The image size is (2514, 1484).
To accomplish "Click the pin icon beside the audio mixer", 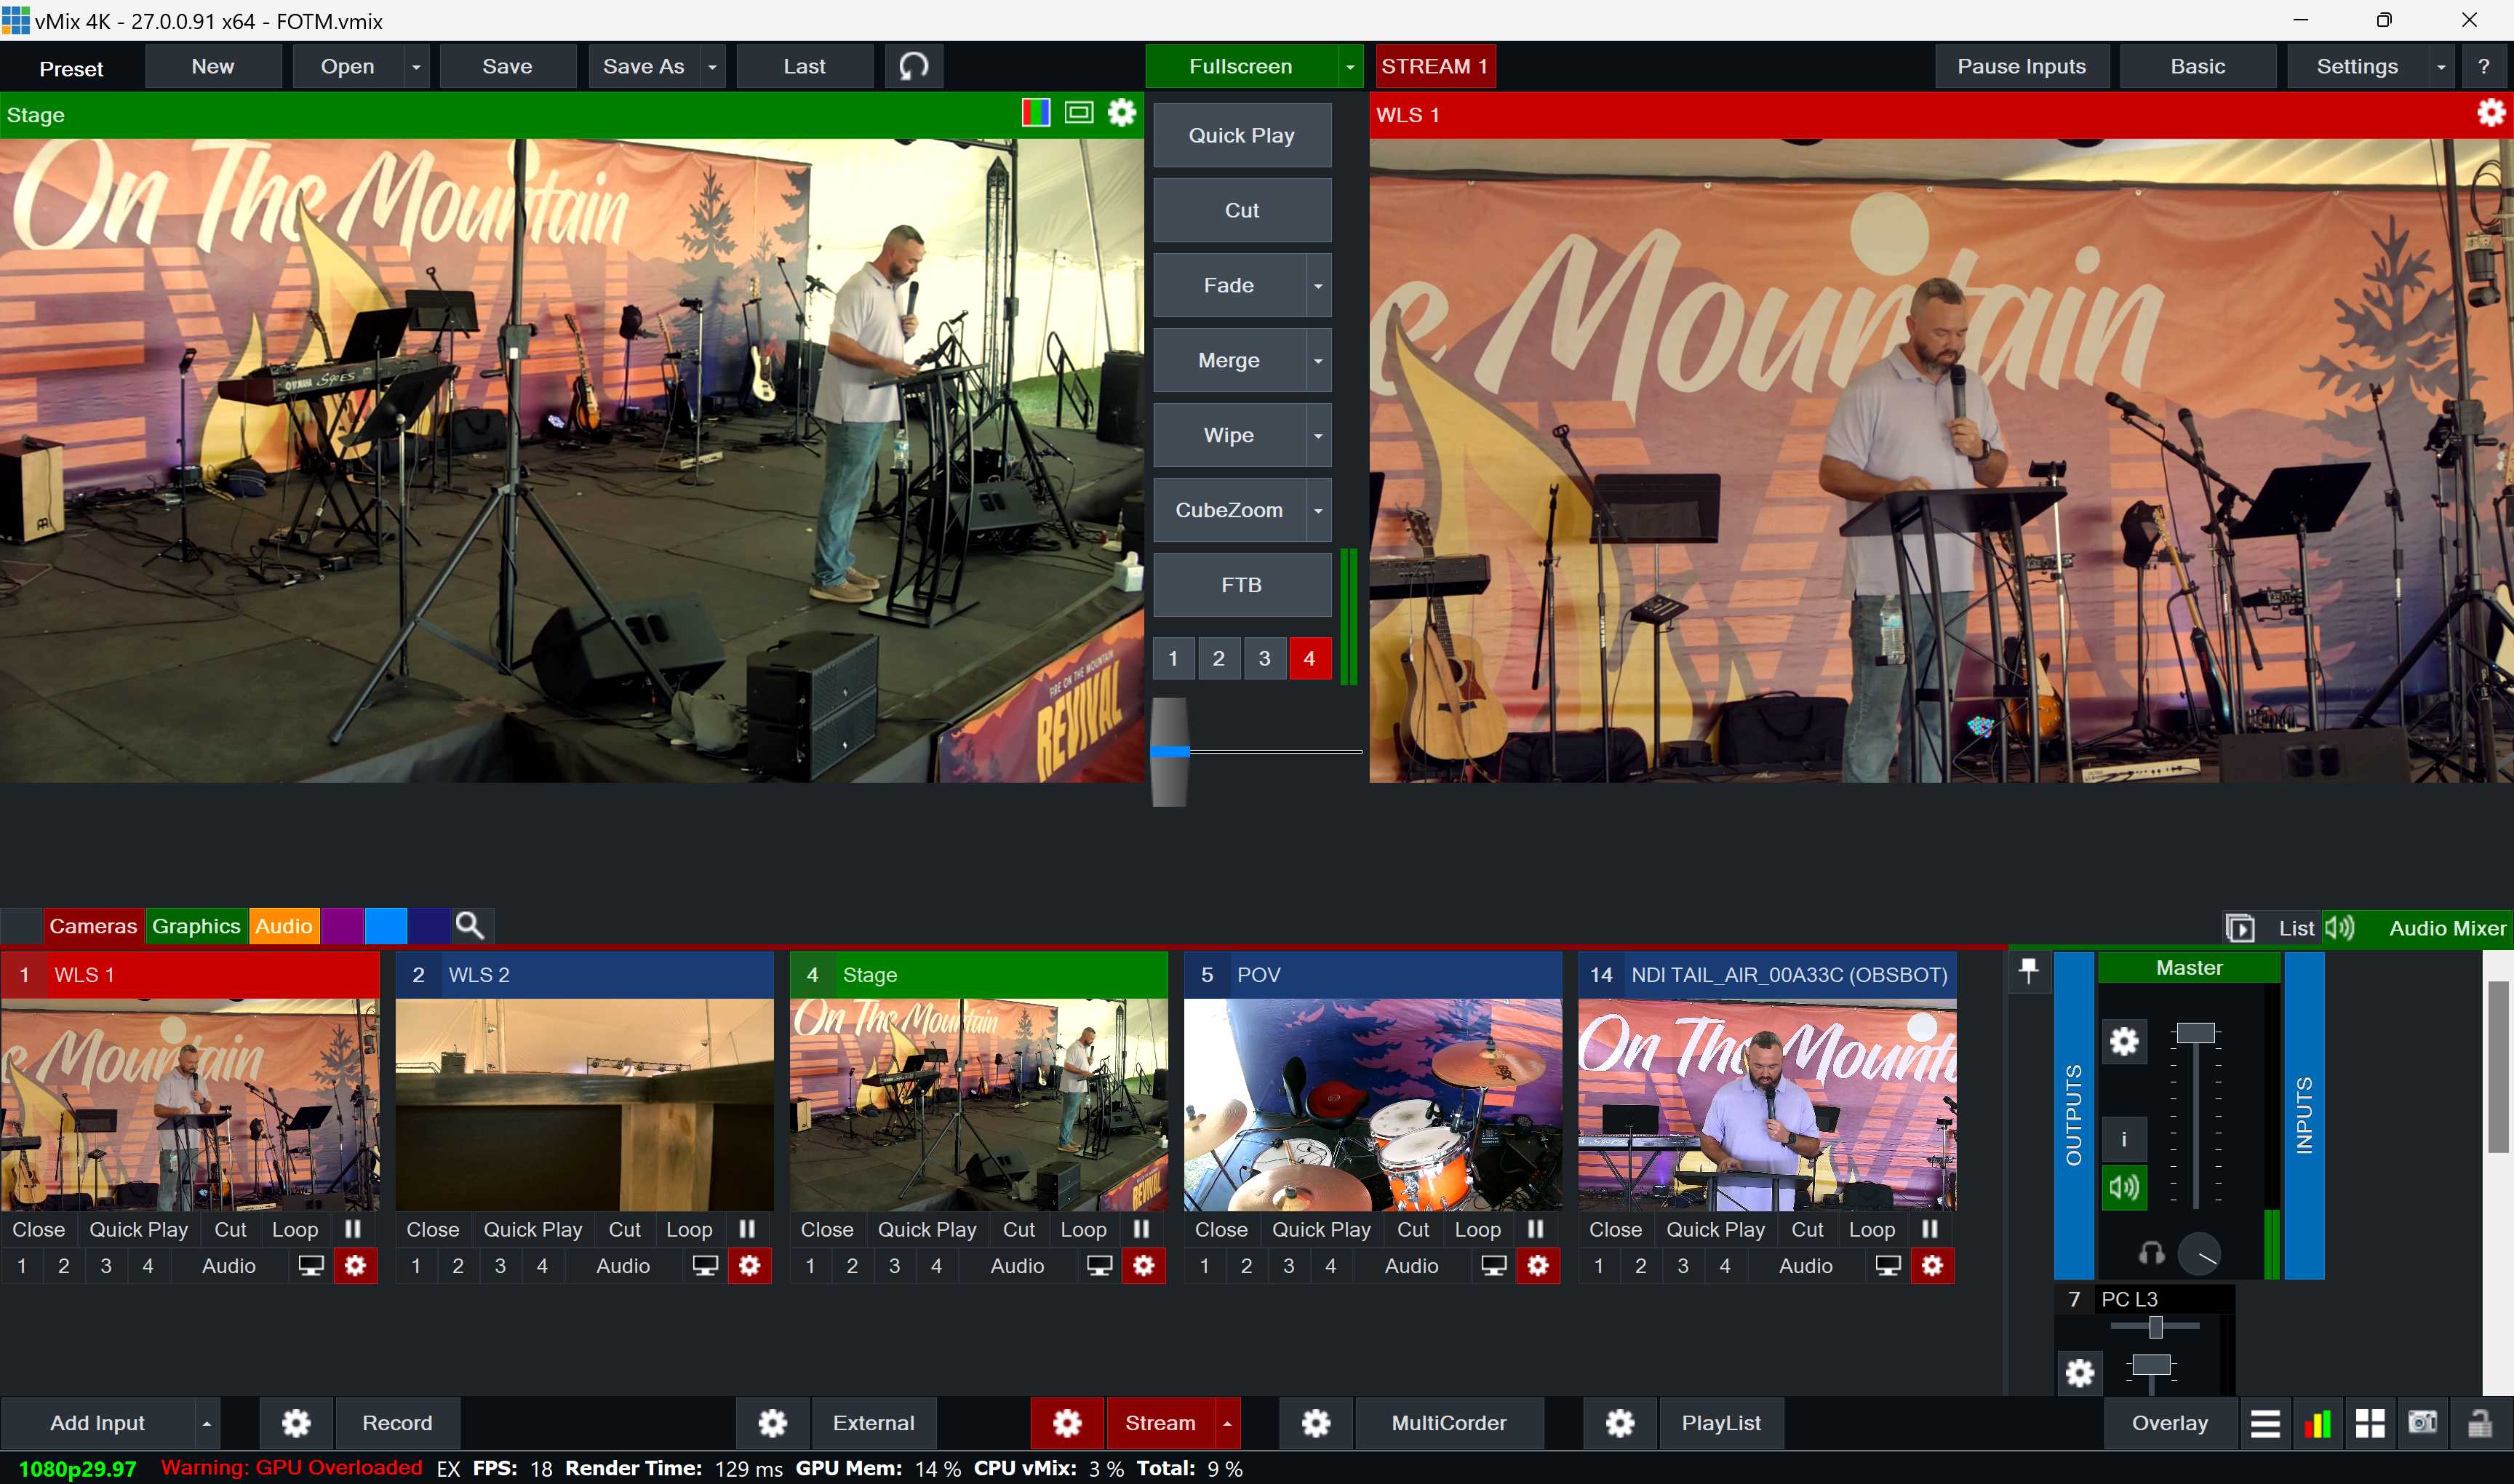I will pyautogui.click(x=2028, y=970).
